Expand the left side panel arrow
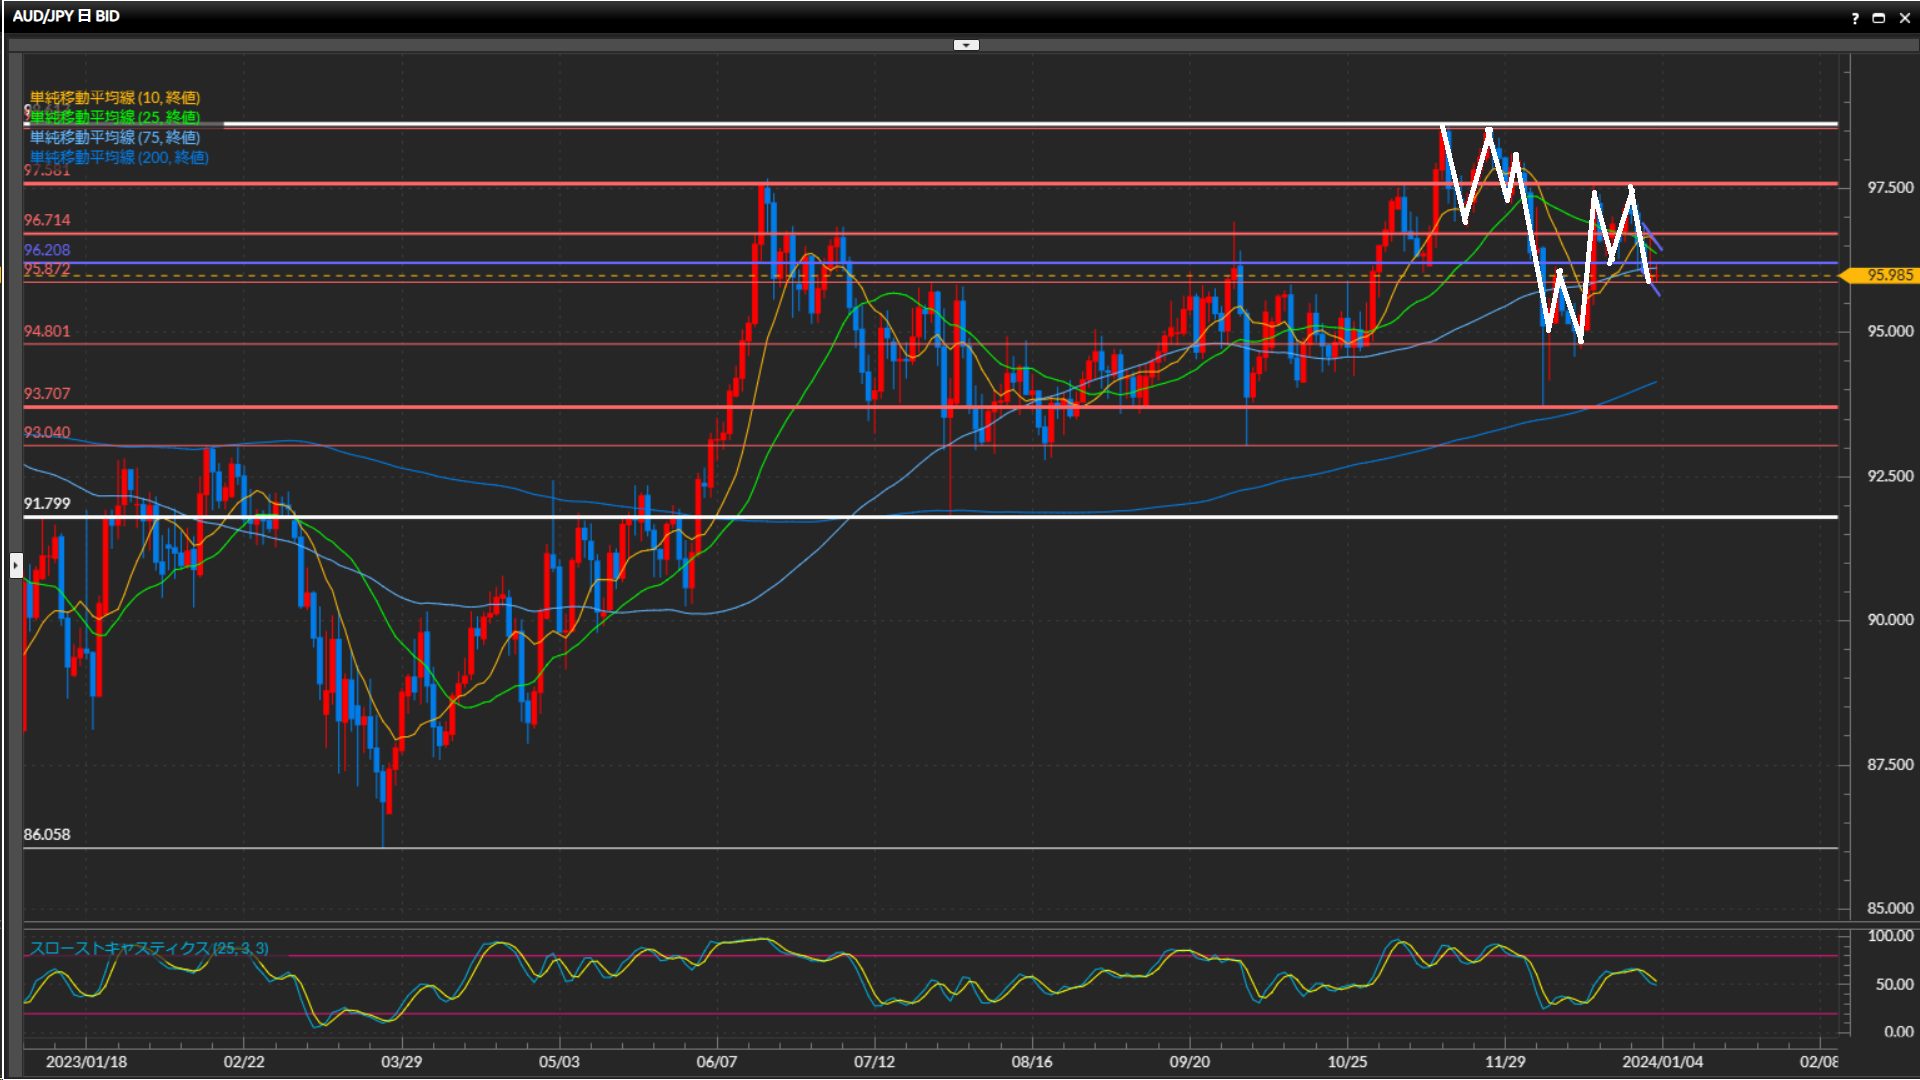 [x=15, y=566]
